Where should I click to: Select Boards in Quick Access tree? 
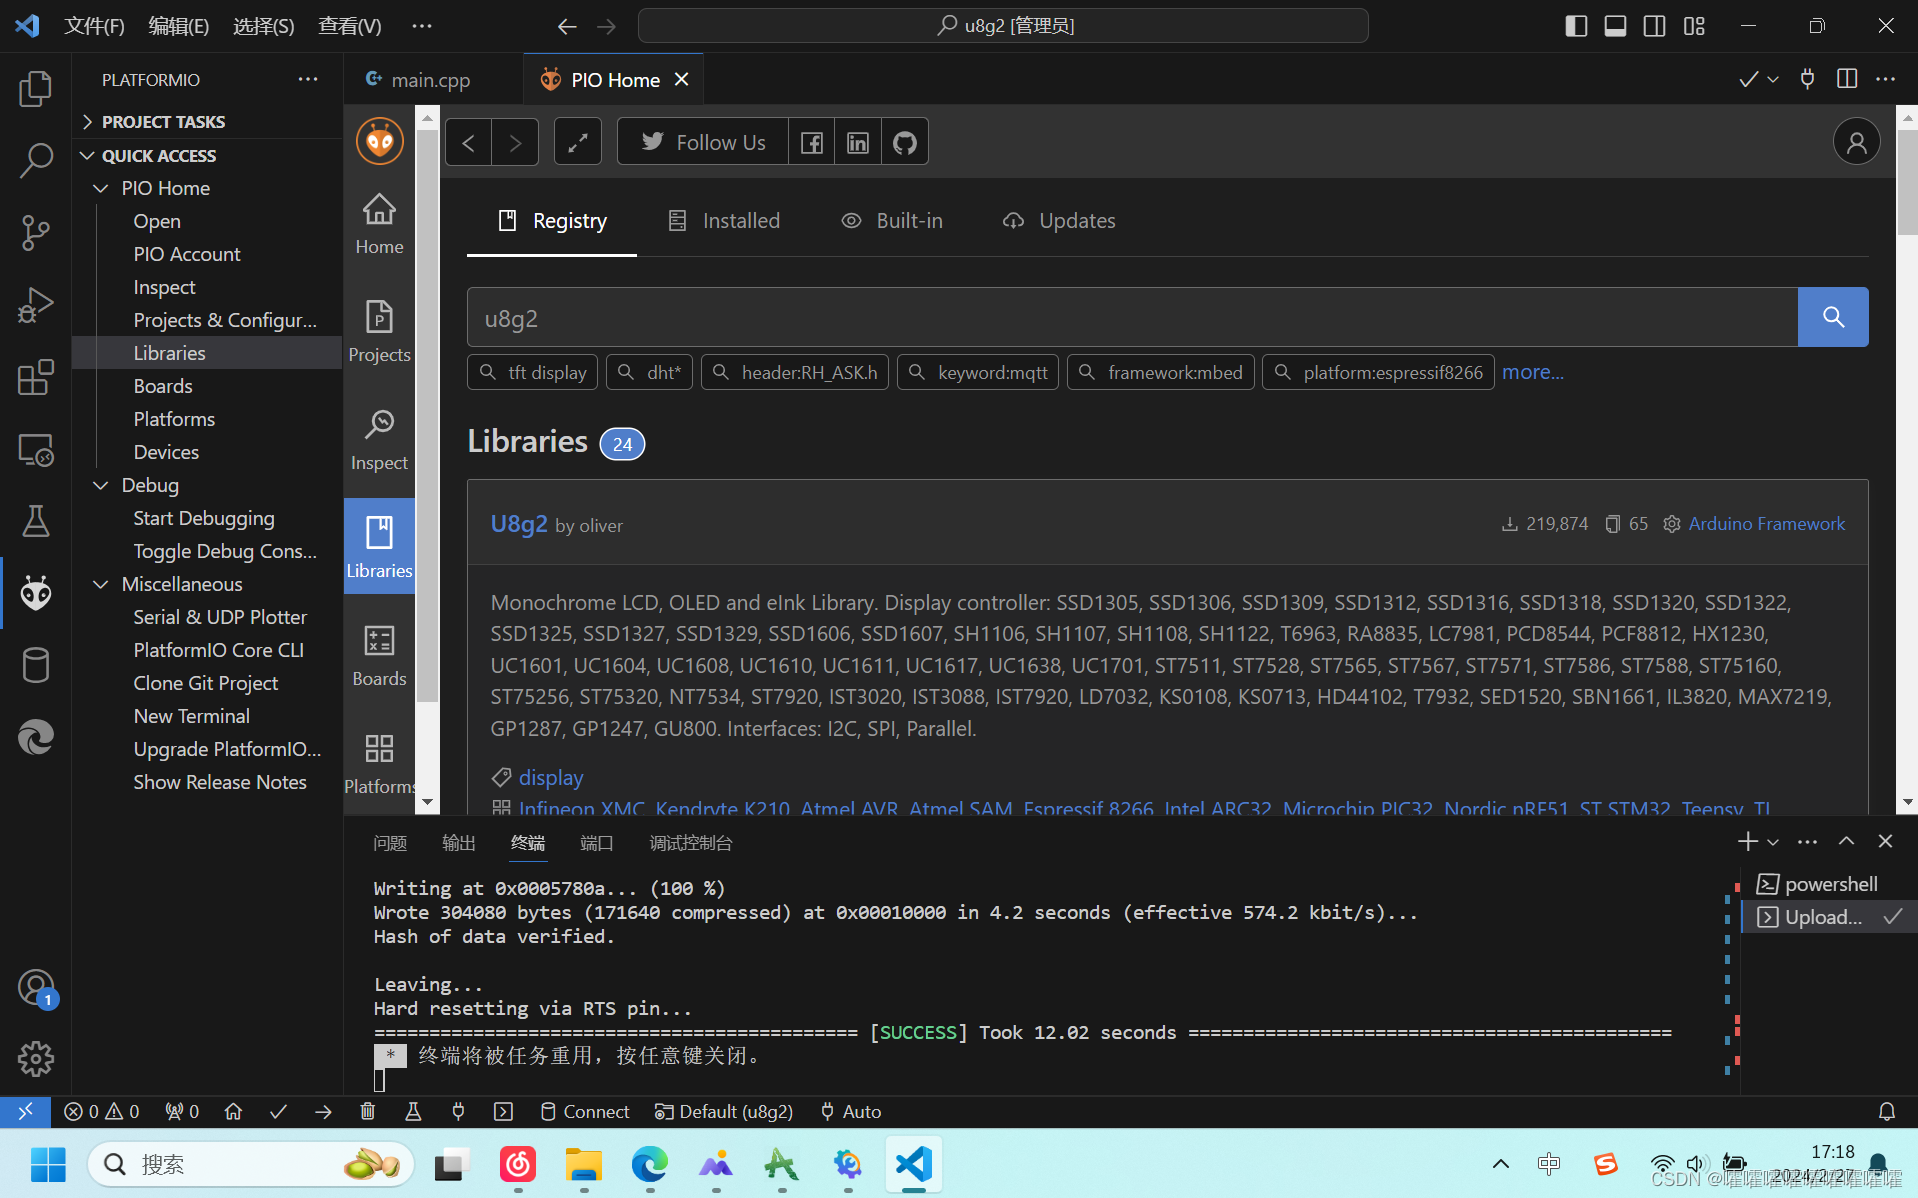[163, 386]
